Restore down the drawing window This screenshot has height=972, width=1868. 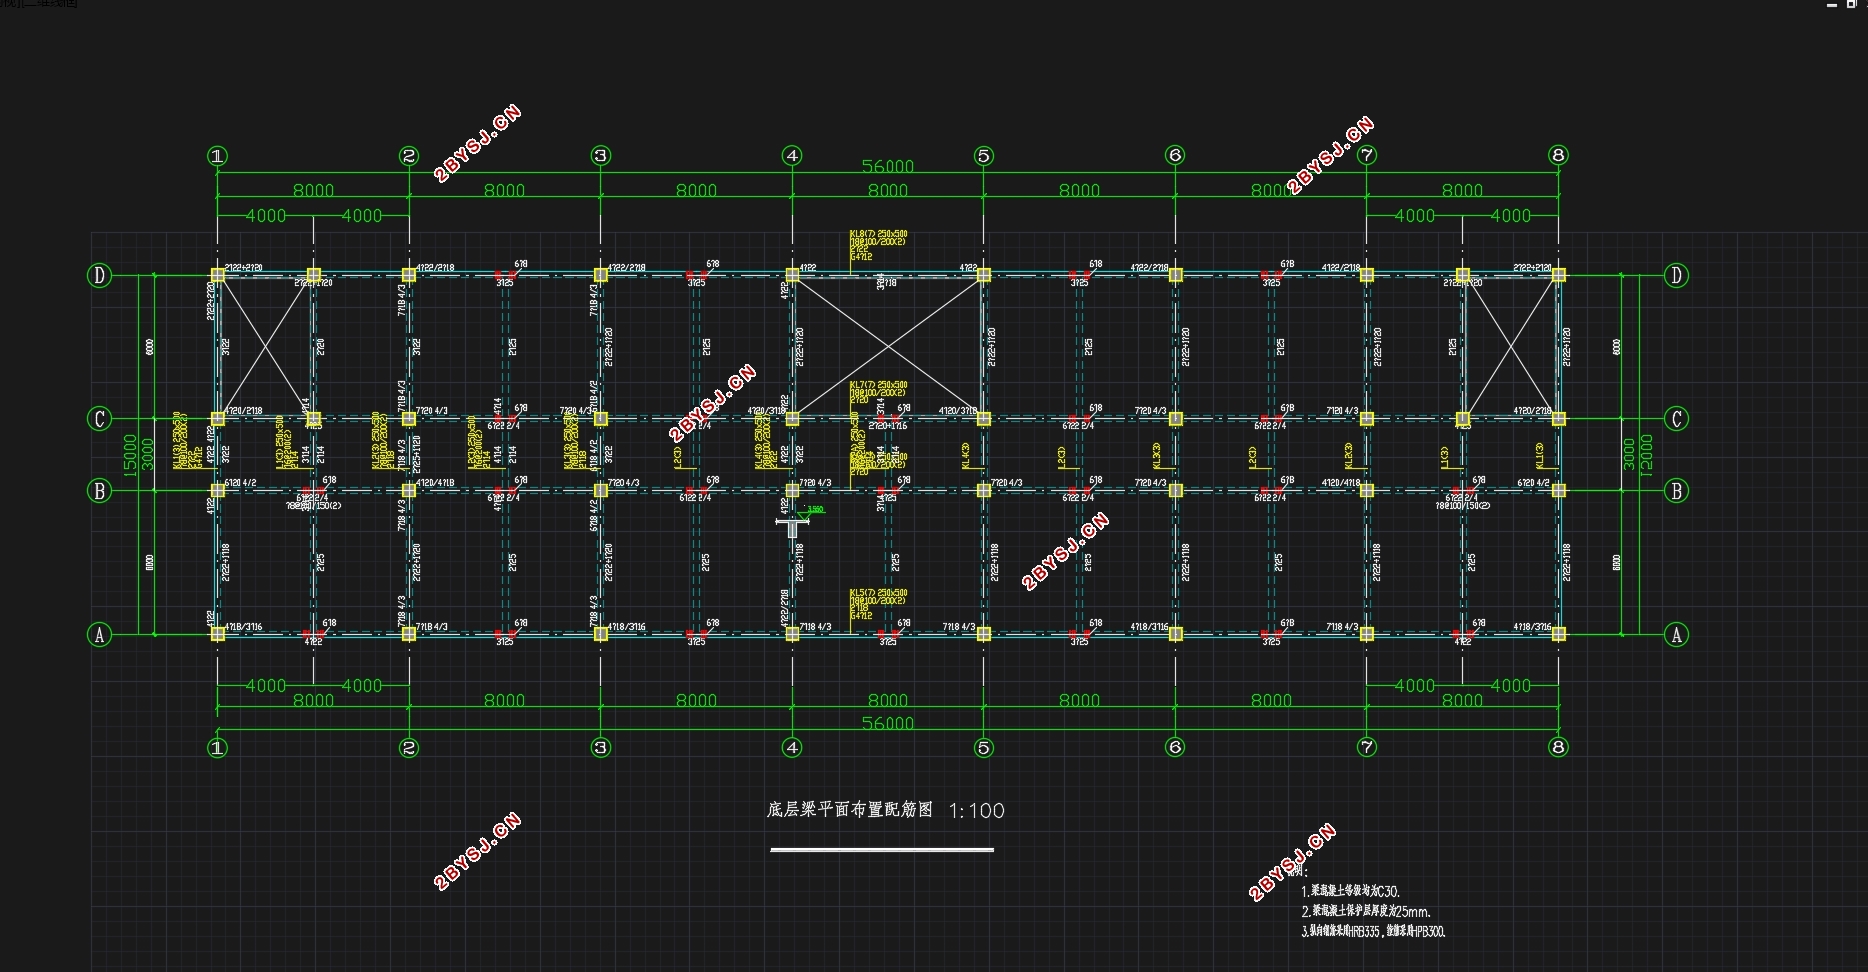point(1851,4)
